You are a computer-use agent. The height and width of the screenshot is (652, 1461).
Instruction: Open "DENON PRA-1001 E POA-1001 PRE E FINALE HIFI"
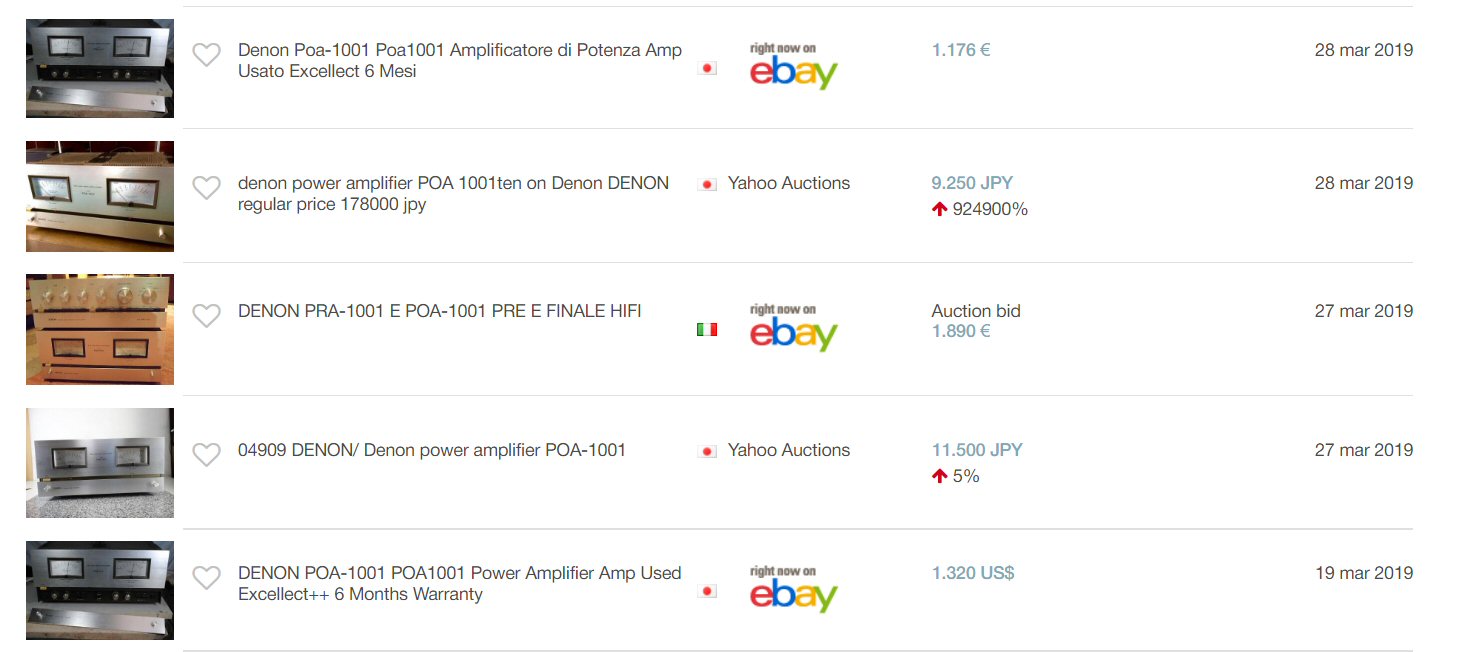(439, 311)
